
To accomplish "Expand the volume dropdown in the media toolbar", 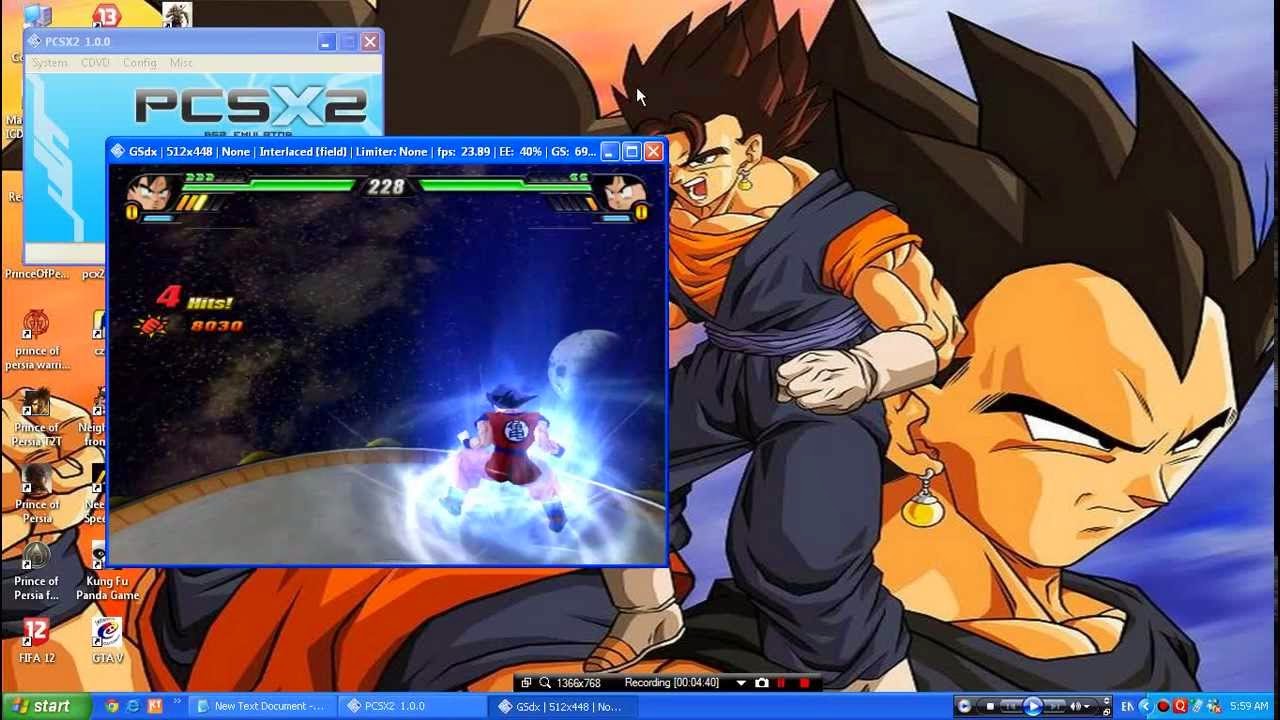I will point(1089,706).
